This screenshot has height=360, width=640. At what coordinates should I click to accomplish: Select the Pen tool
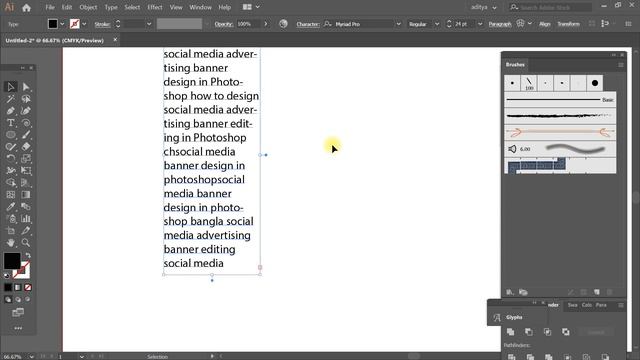[11, 111]
